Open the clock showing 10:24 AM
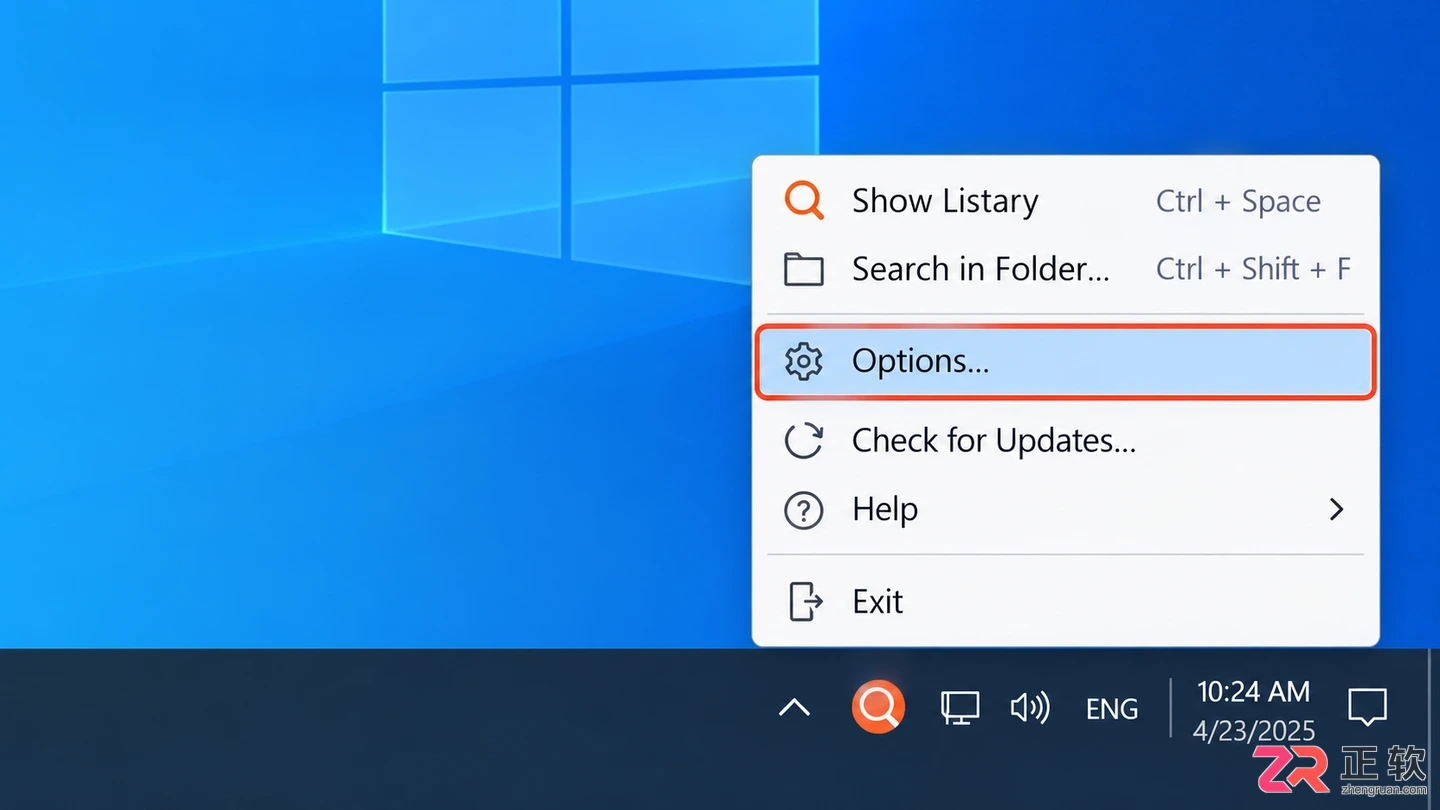Viewport: 1440px width, 810px height. click(x=1254, y=691)
